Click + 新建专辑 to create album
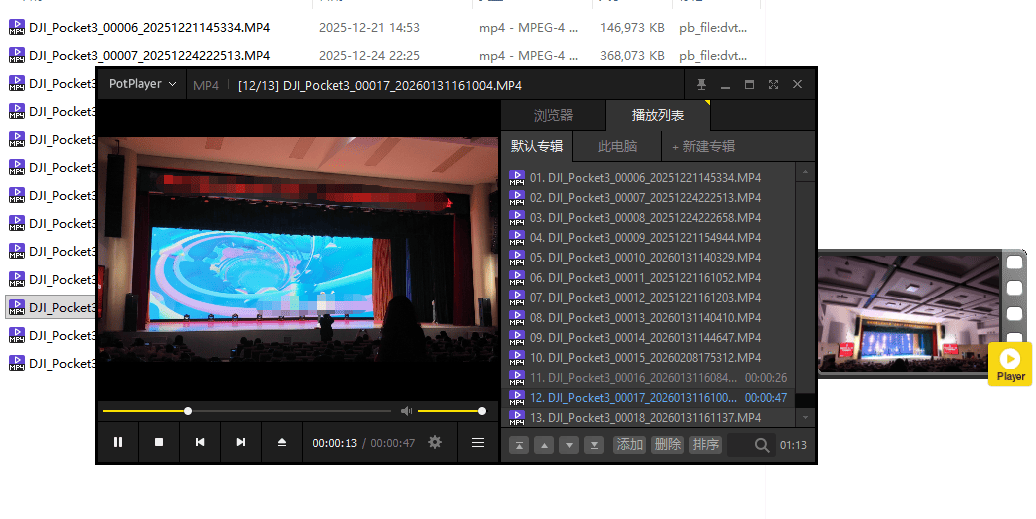This screenshot has width=1036, height=519. click(703, 146)
